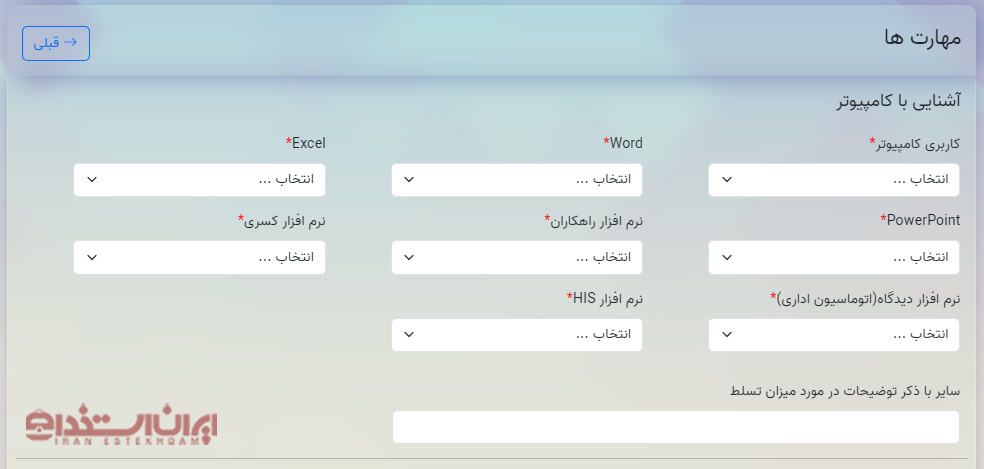
Task: Open the کاربری کامپیوتر dropdown
Action: click(833, 180)
